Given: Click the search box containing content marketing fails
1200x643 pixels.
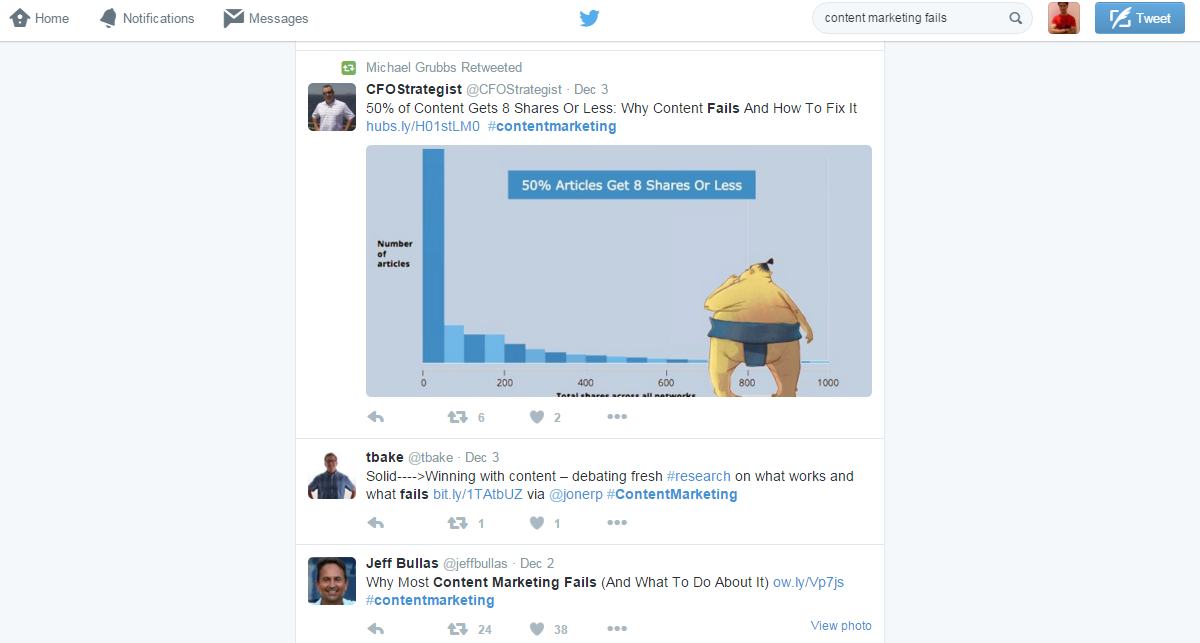Looking at the screenshot, I should tap(922, 18).
